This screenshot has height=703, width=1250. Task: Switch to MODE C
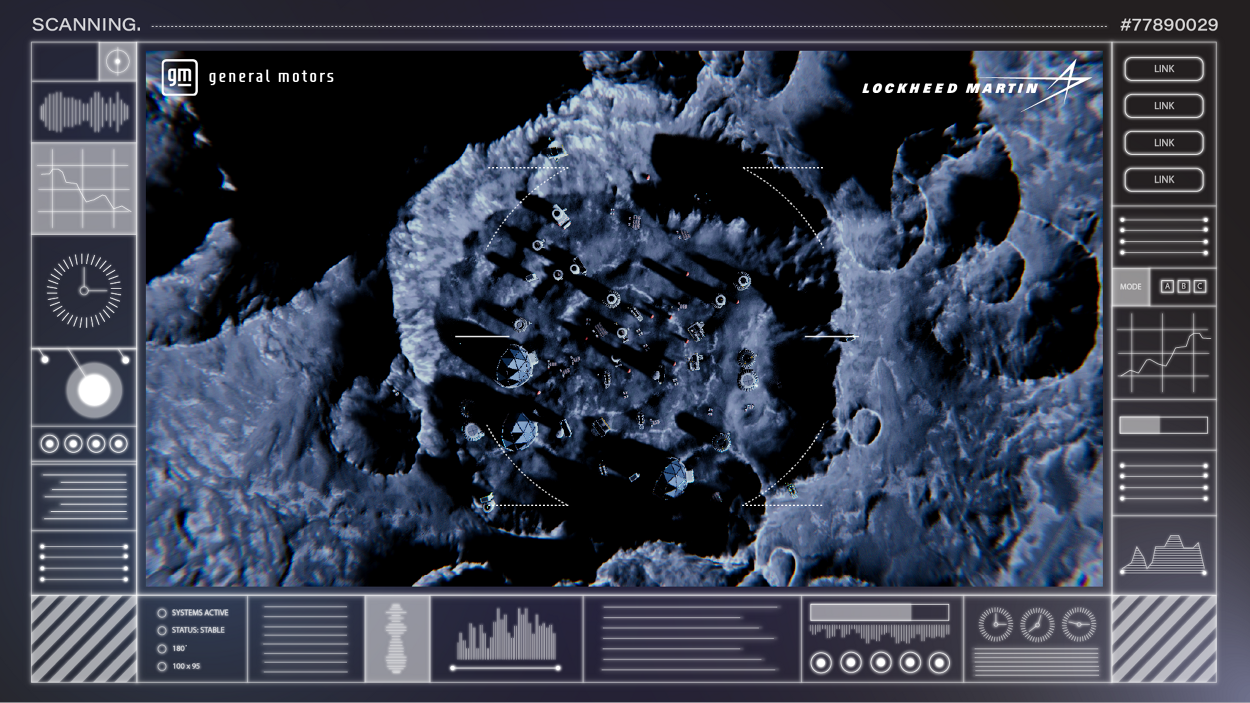pyautogui.click(x=1200, y=285)
